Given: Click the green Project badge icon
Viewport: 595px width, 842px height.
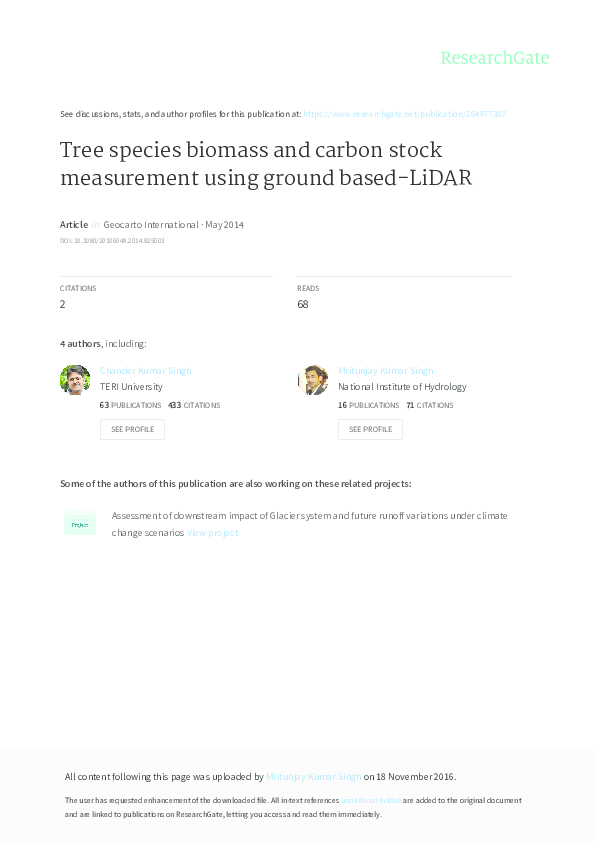Looking at the screenshot, I should (x=80, y=524).
